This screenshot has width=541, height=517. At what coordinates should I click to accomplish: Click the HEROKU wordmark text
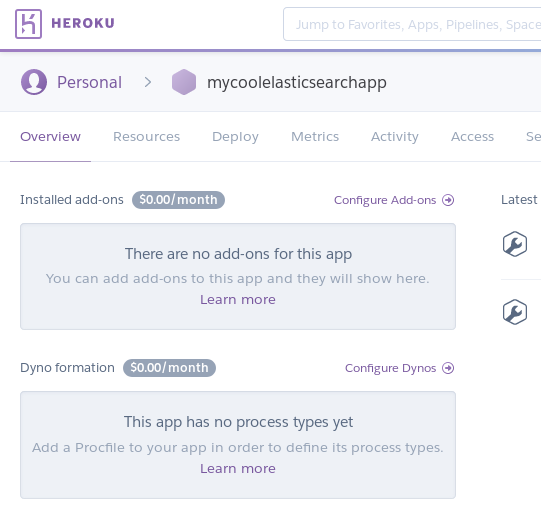(x=83, y=23)
